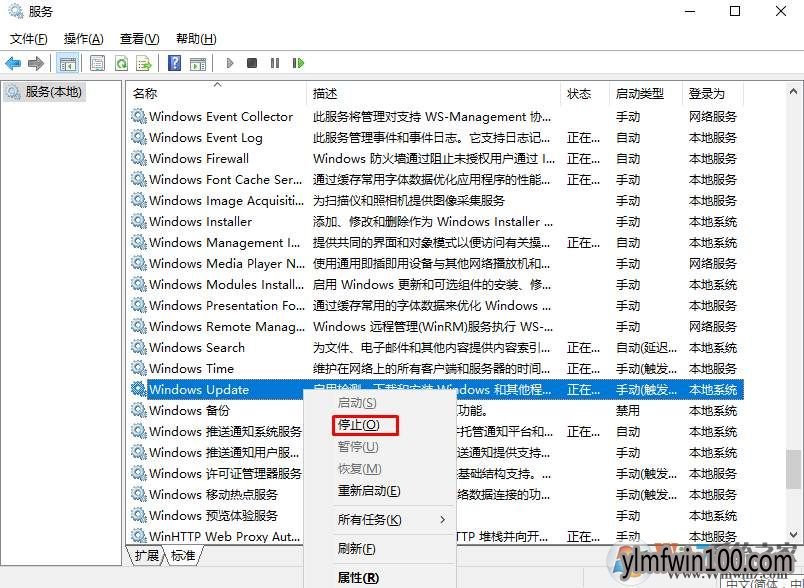Click the Refresh toolbar icon
Screen dimensions: 804x588
122,64
